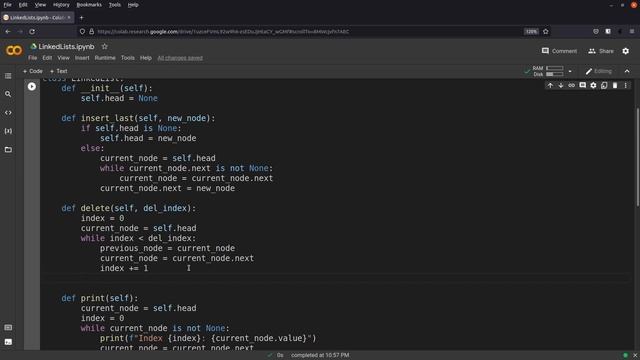The width and height of the screenshot is (640, 360).
Task: Reload the browser page
Action: coord(32,31)
